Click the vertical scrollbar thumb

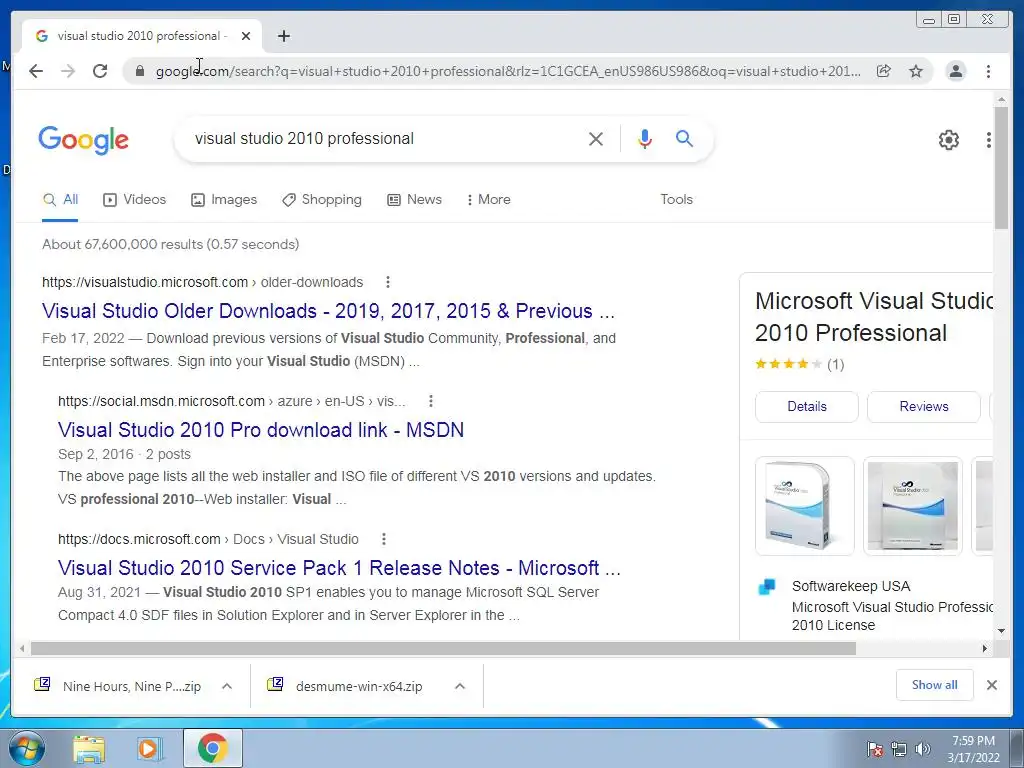[1001, 168]
